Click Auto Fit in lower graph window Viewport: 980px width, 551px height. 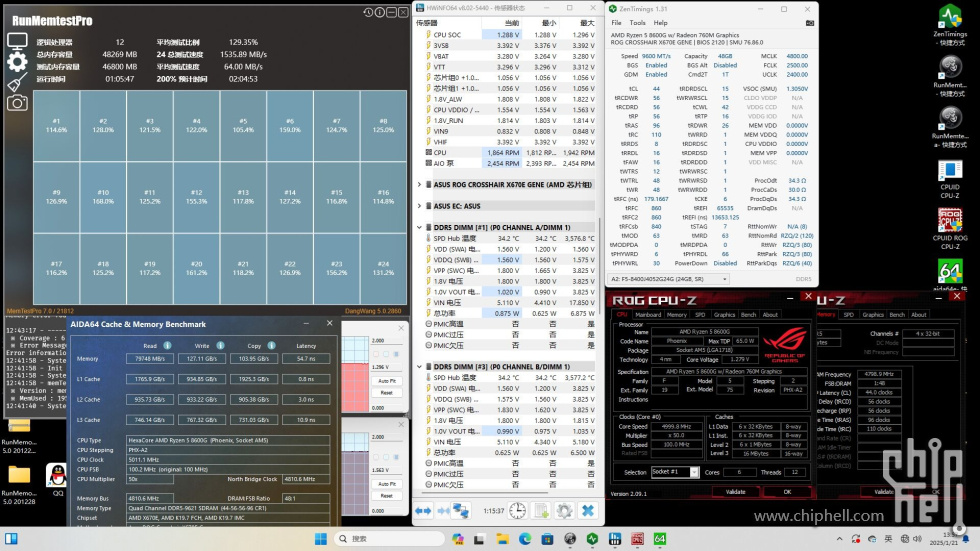[x=387, y=484]
